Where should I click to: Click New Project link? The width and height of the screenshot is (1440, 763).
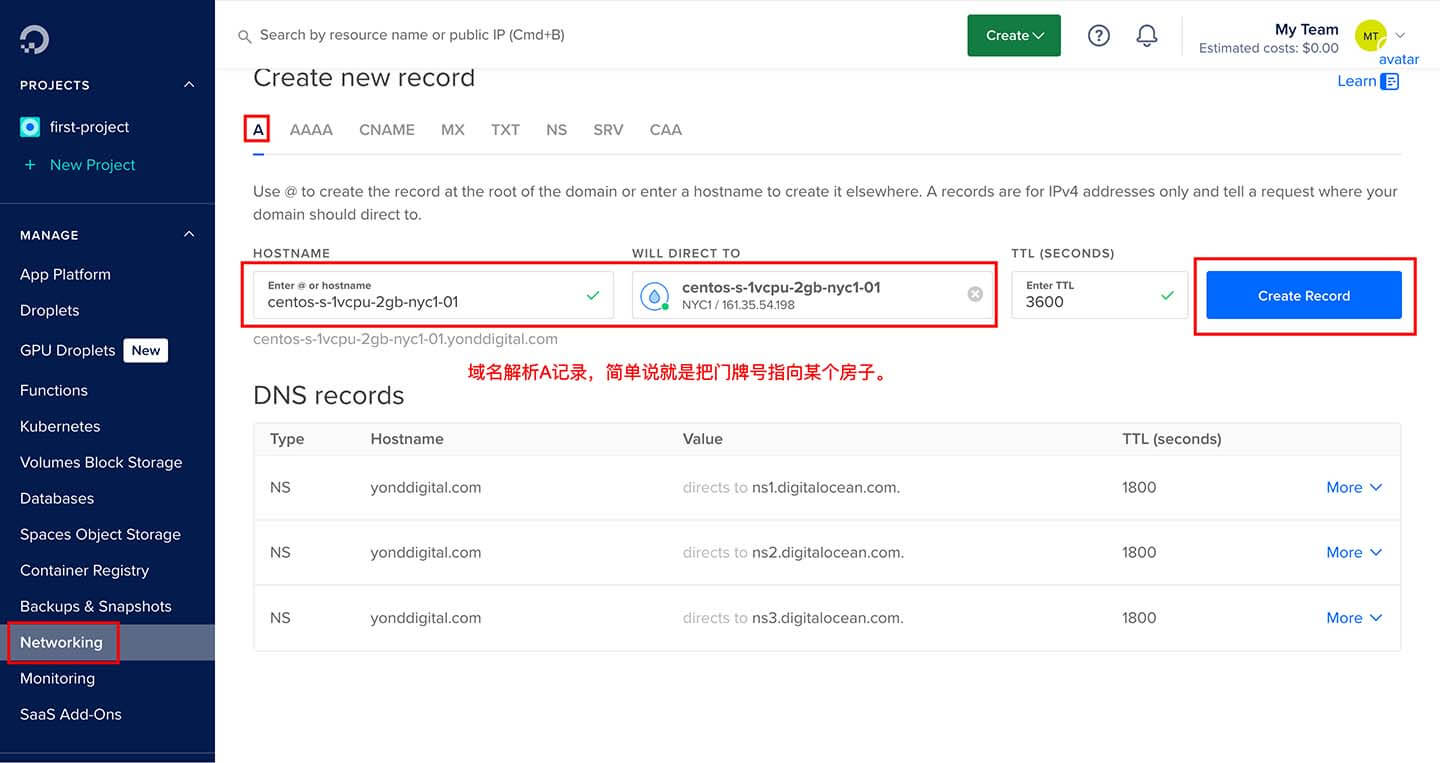pyautogui.click(x=92, y=165)
